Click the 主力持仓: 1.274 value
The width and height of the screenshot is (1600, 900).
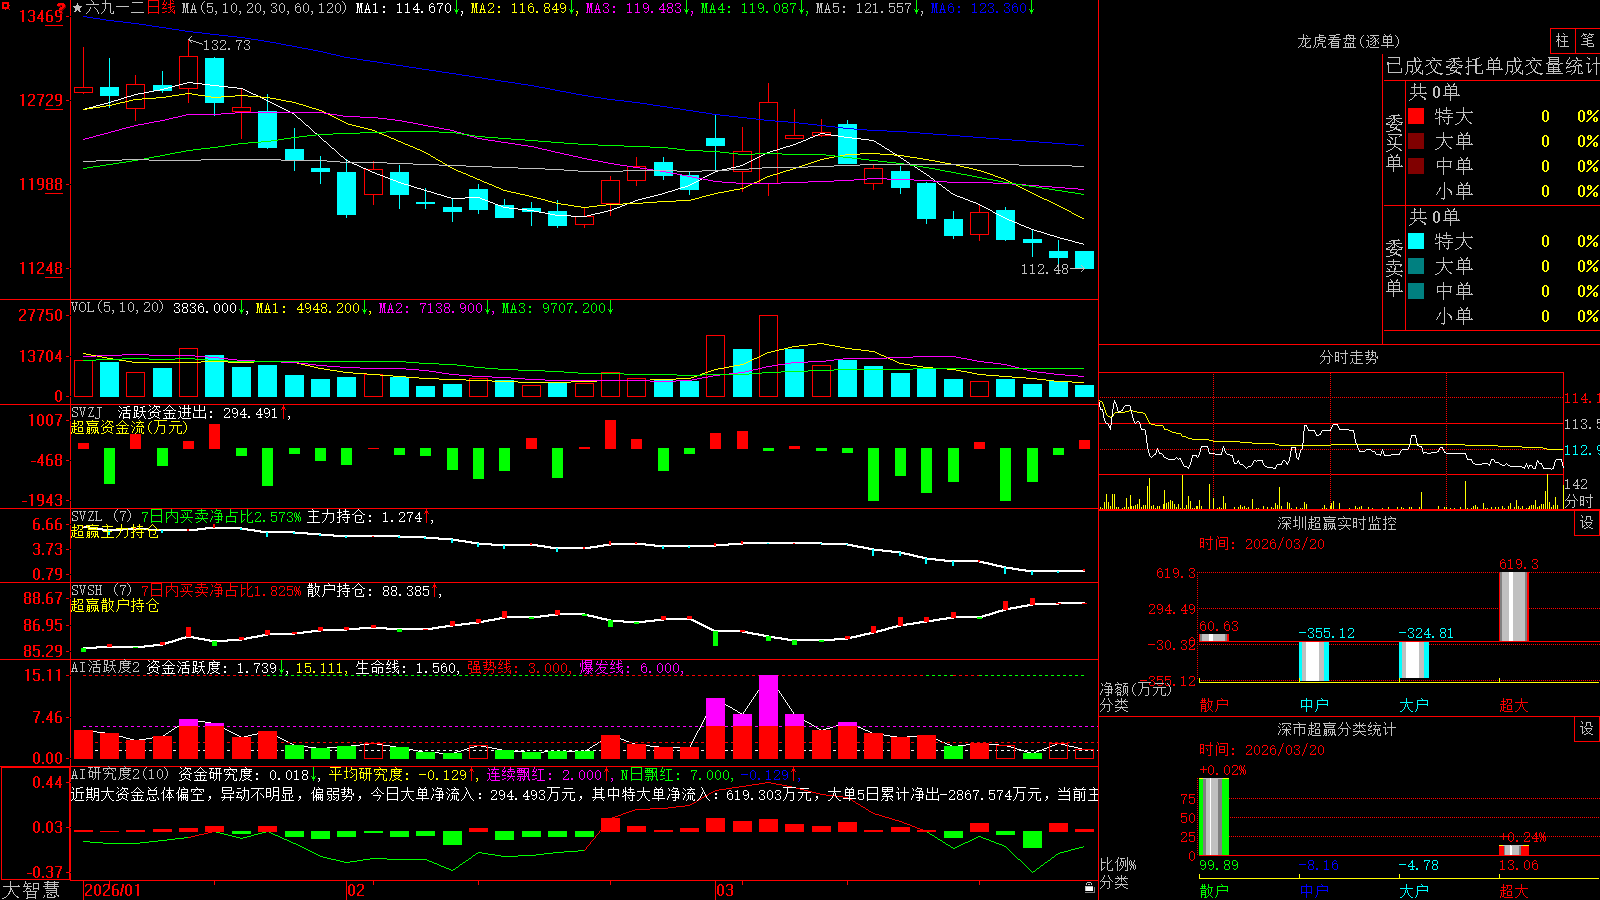point(370,516)
